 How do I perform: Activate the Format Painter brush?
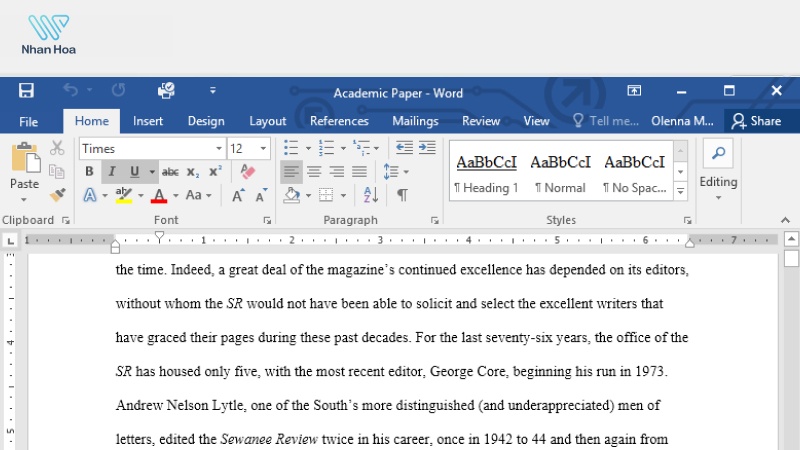[58, 194]
